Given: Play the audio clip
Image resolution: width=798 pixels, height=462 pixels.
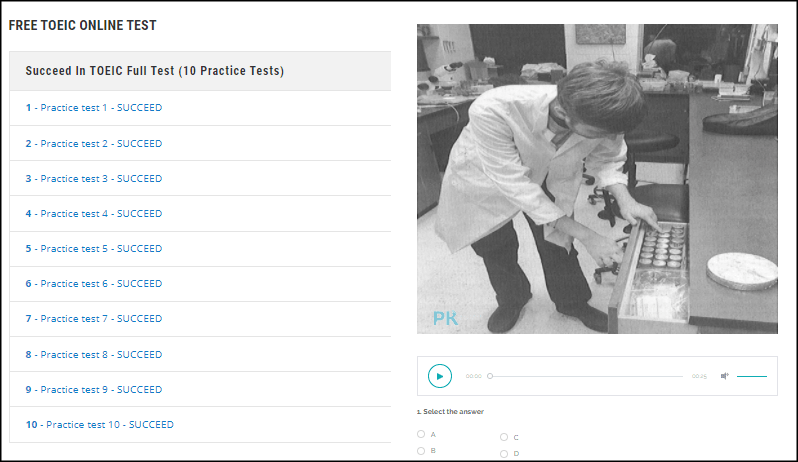Looking at the screenshot, I should point(440,376).
